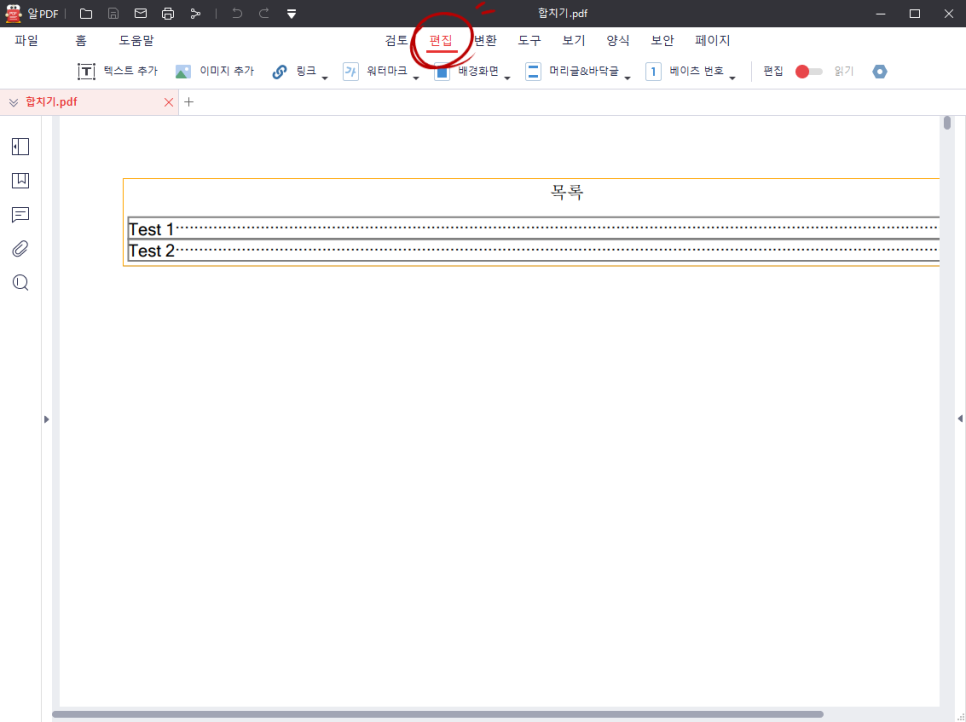This screenshot has width=966, height=722.
Task: Open a file with the folder icon
Action: [86, 14]
